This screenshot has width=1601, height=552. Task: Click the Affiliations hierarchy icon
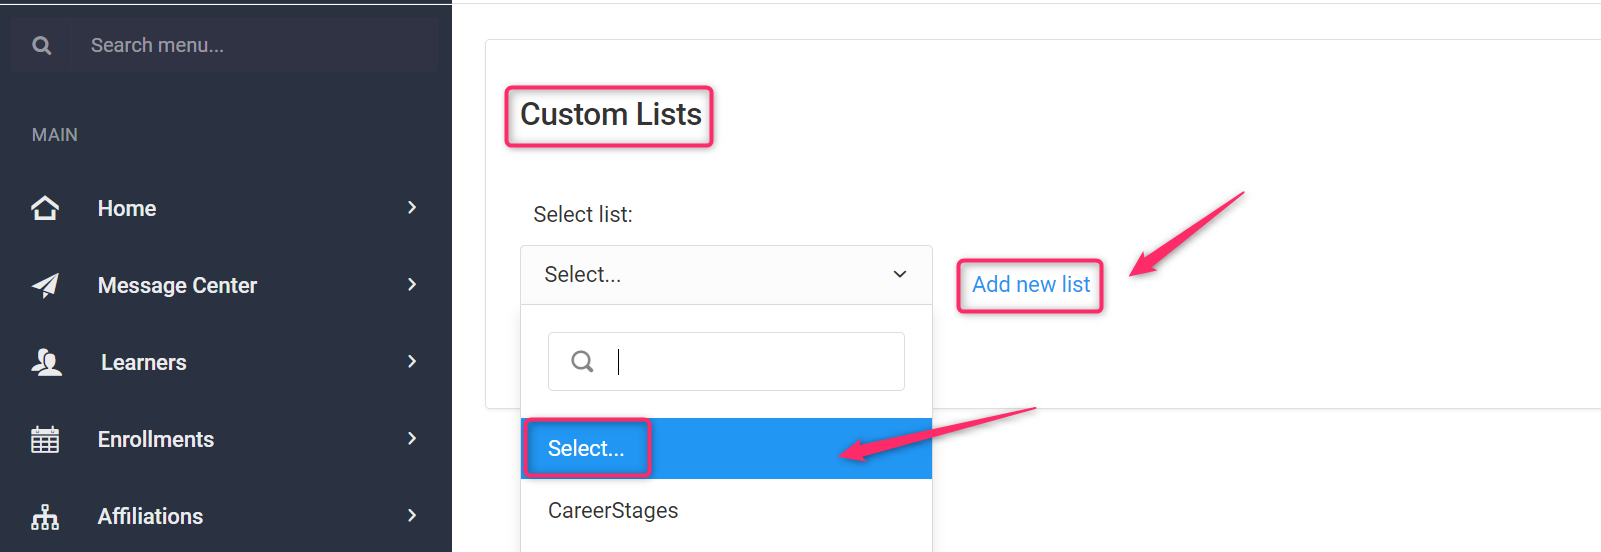point(45,516)
